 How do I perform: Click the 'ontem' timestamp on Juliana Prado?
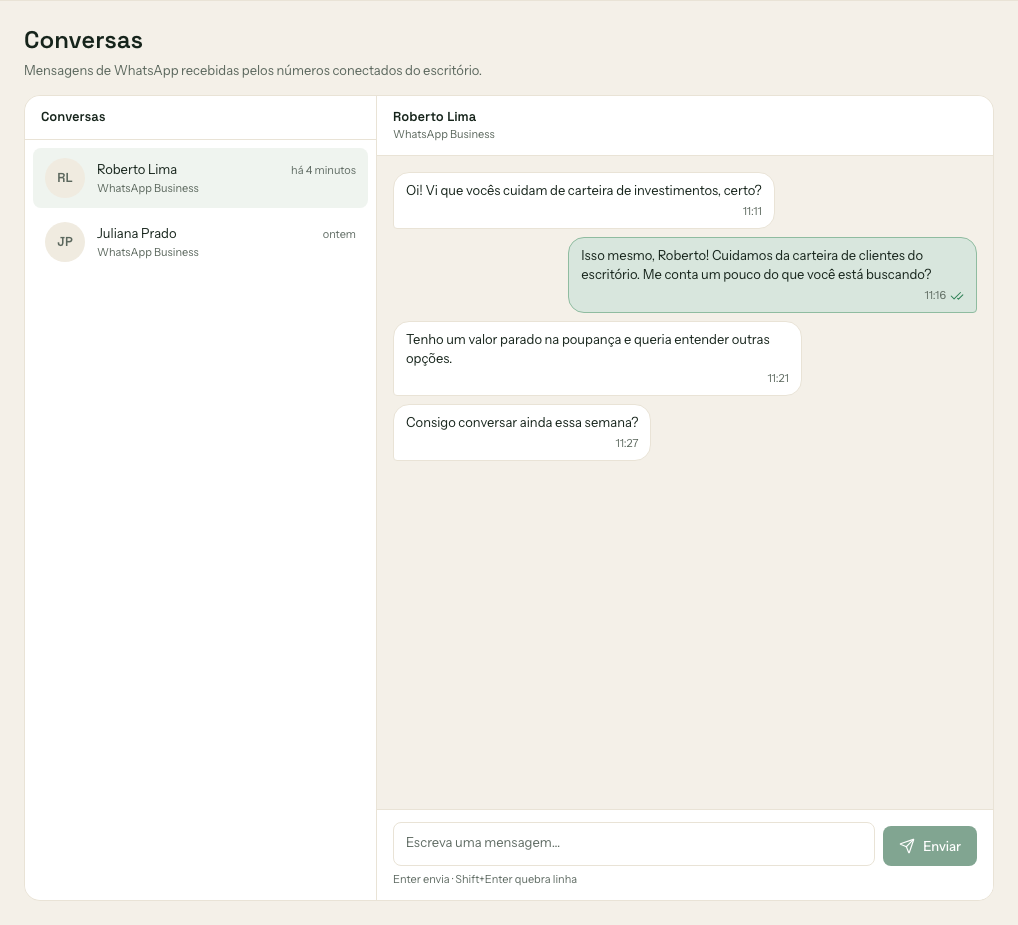click(339, 234)
